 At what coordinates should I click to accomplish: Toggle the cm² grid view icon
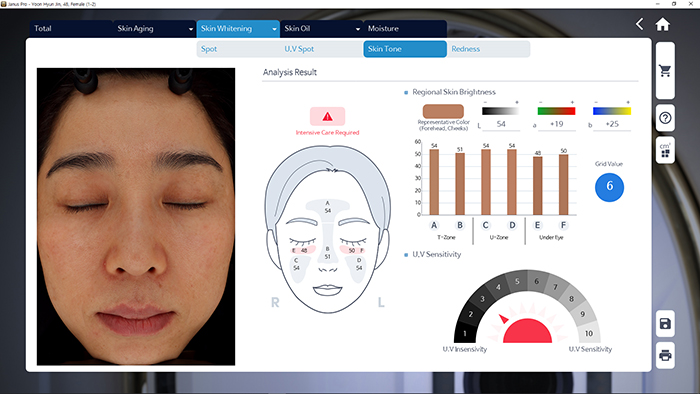pyautogui.click(x=665, y=150)
